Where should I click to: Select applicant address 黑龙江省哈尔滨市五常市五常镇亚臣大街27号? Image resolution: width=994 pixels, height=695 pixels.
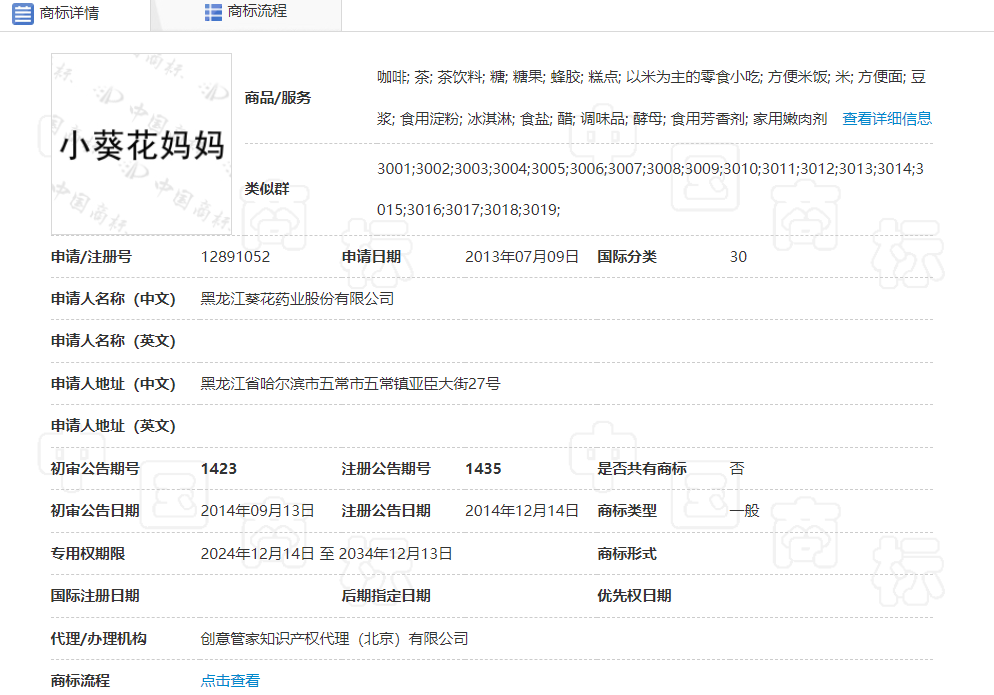350,384
